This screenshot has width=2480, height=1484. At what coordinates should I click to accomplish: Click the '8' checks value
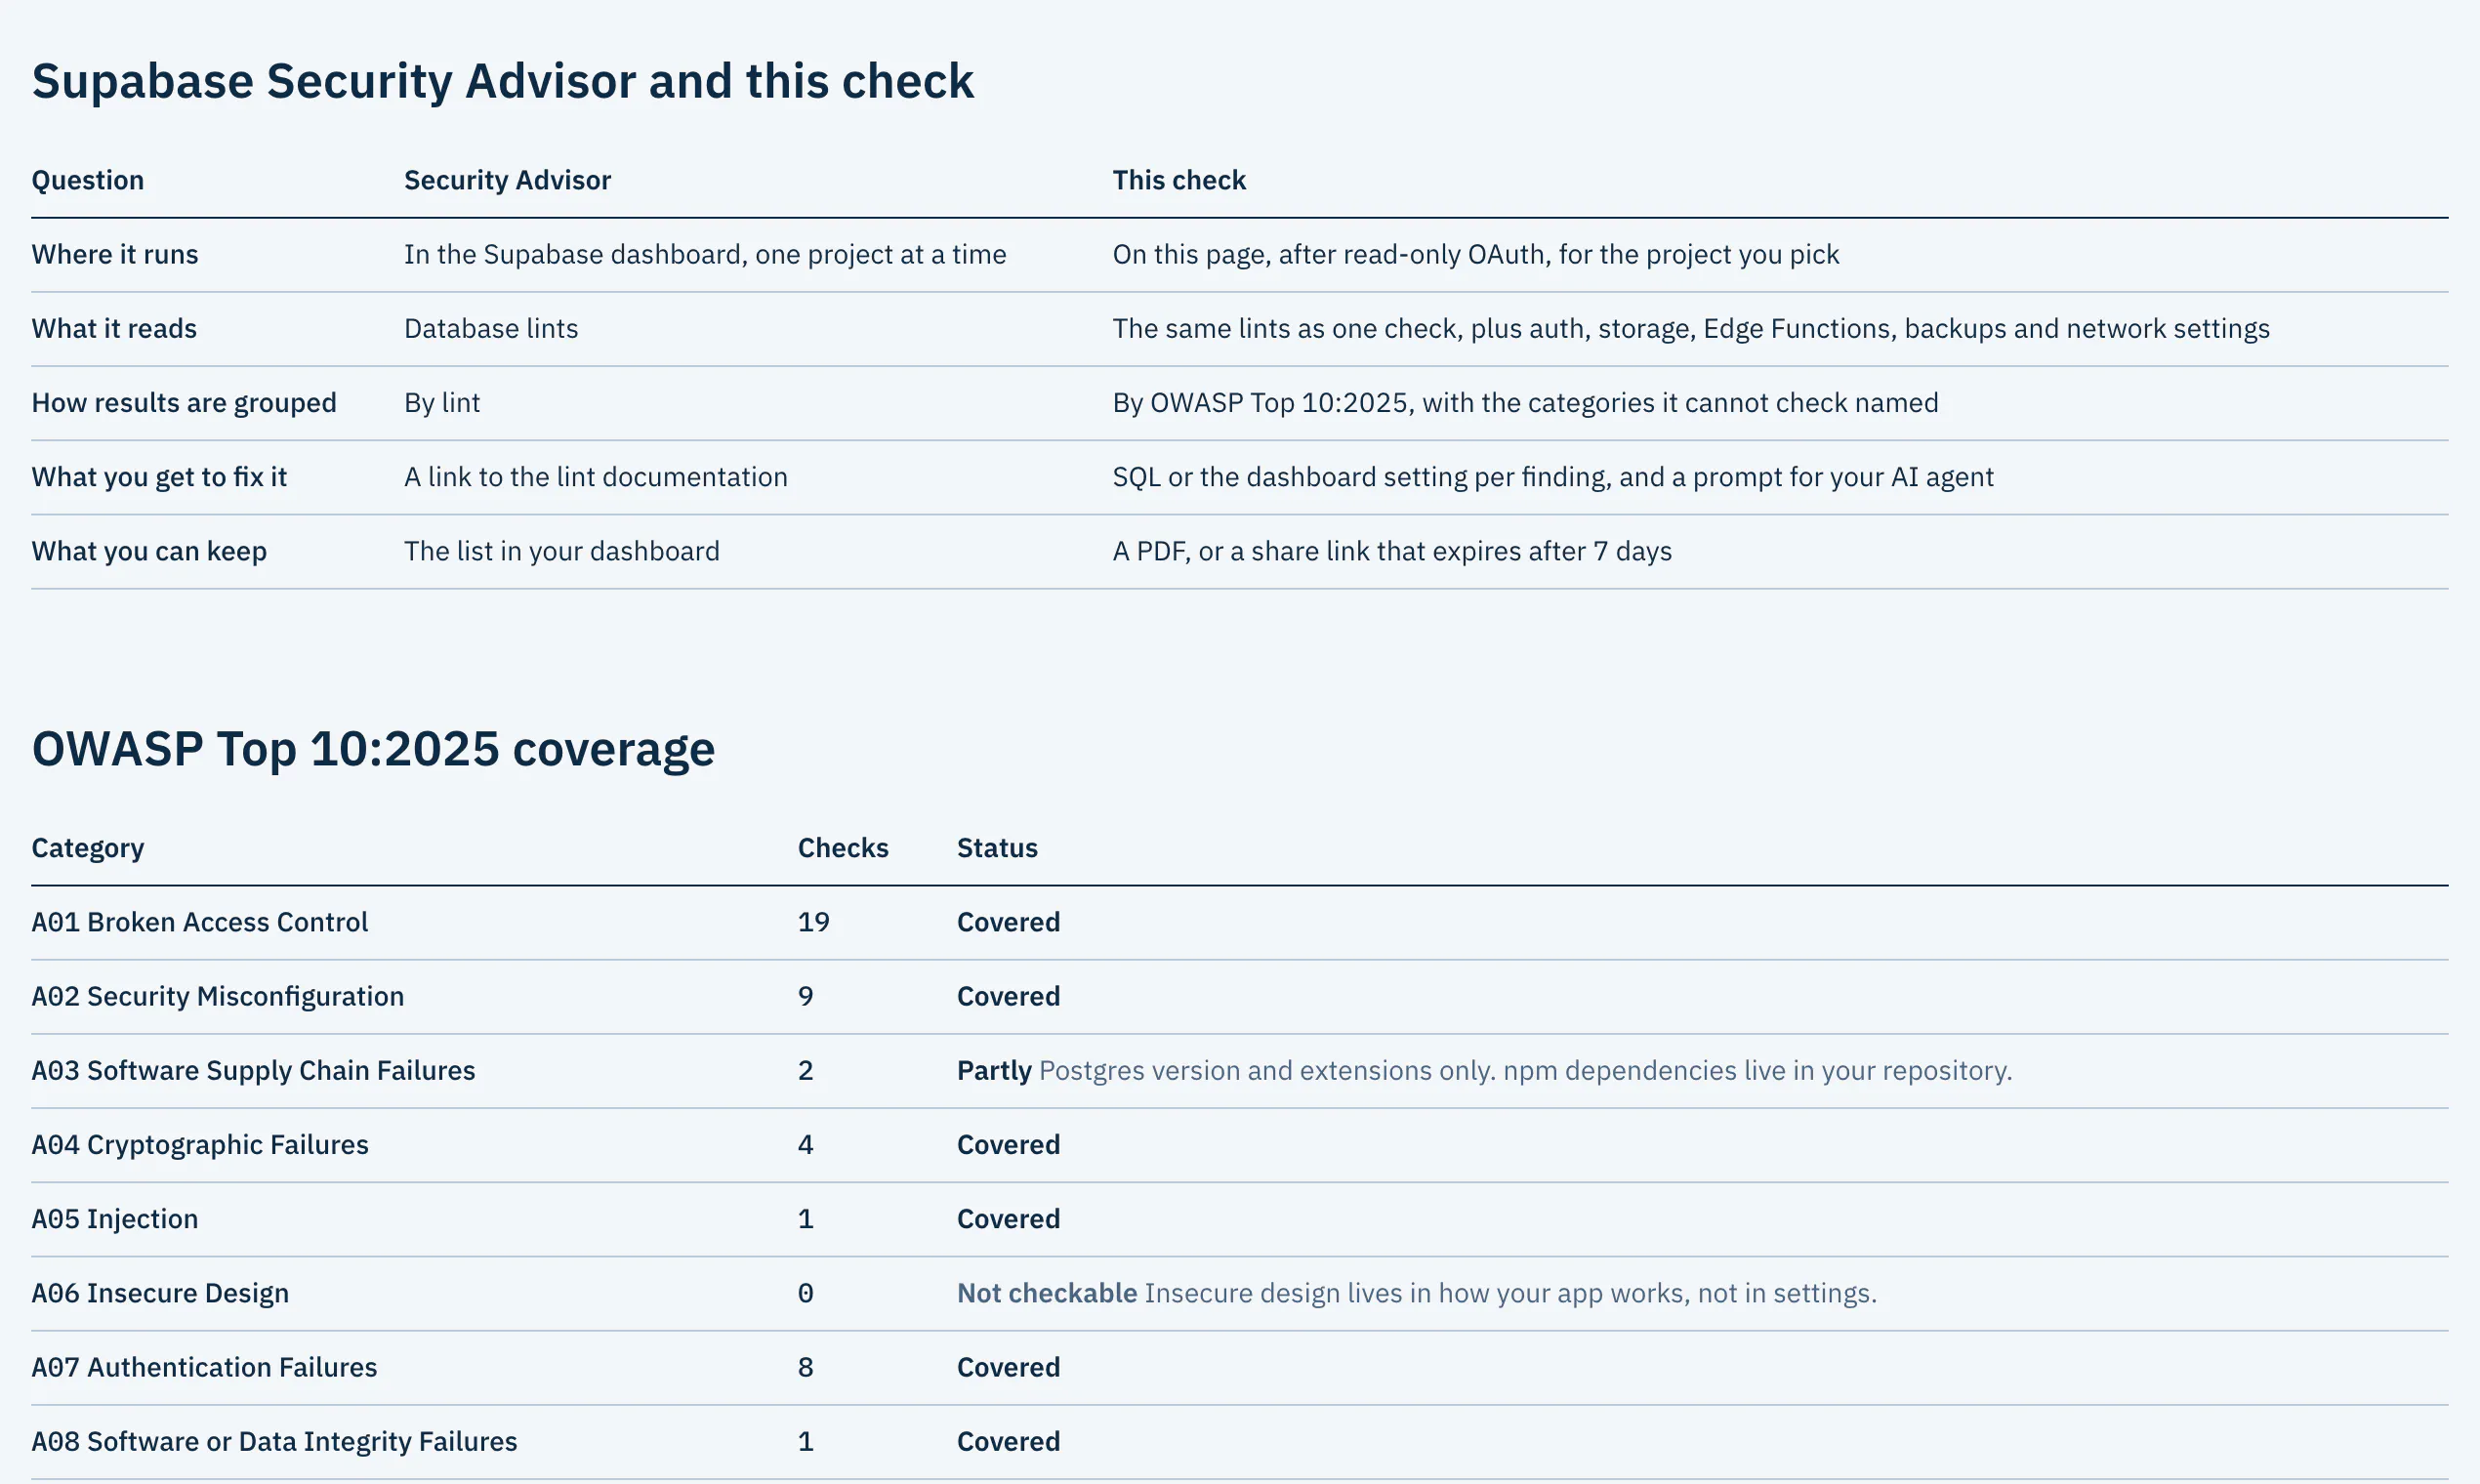pyautogui.click(x=805, y=1367)
